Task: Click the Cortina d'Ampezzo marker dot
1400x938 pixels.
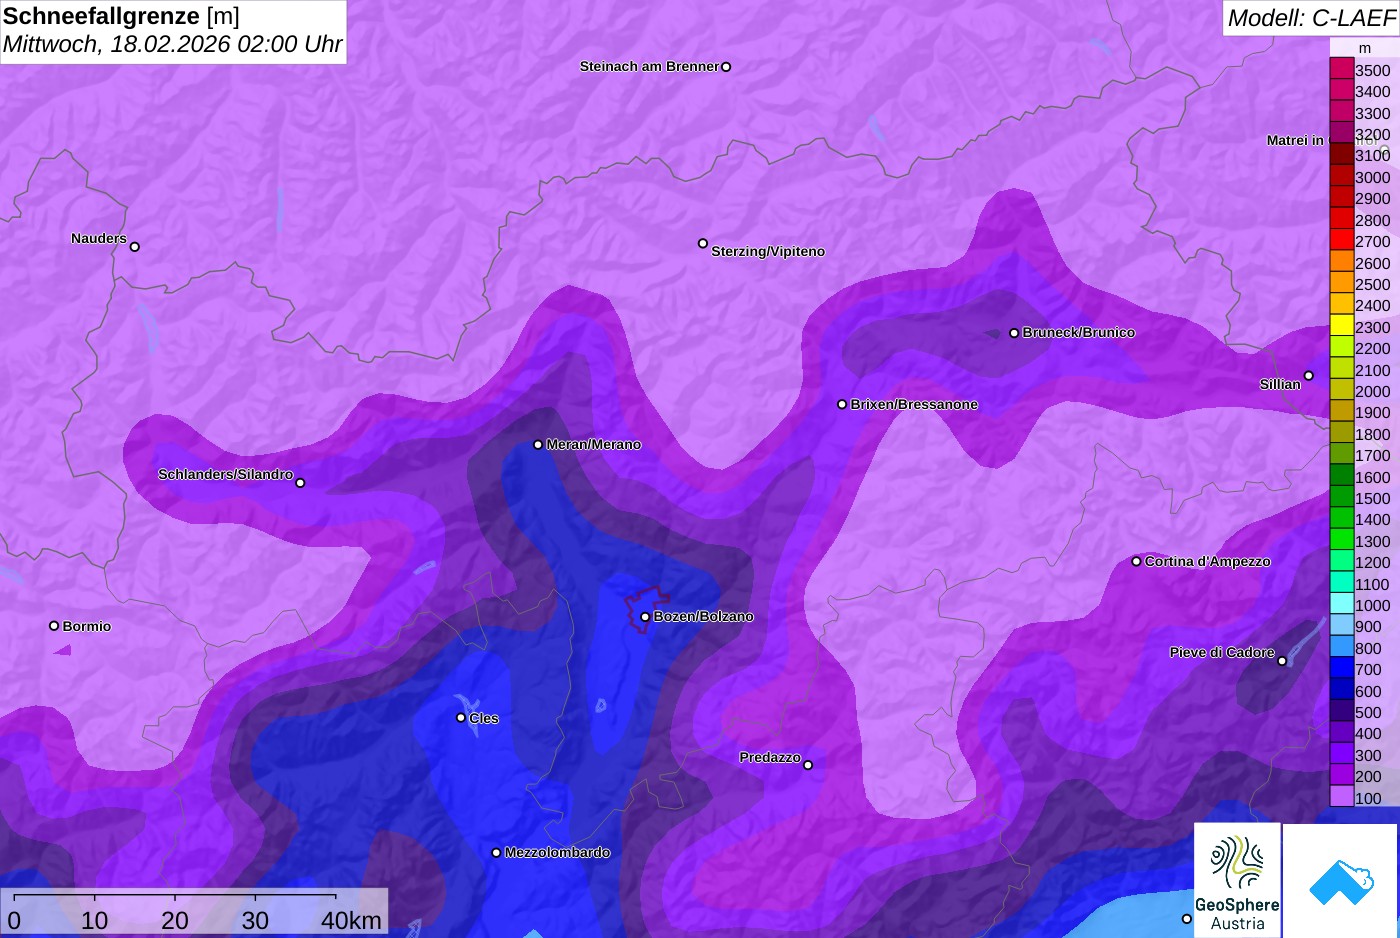Action: pyautogui.click(x=1136, y=562)
